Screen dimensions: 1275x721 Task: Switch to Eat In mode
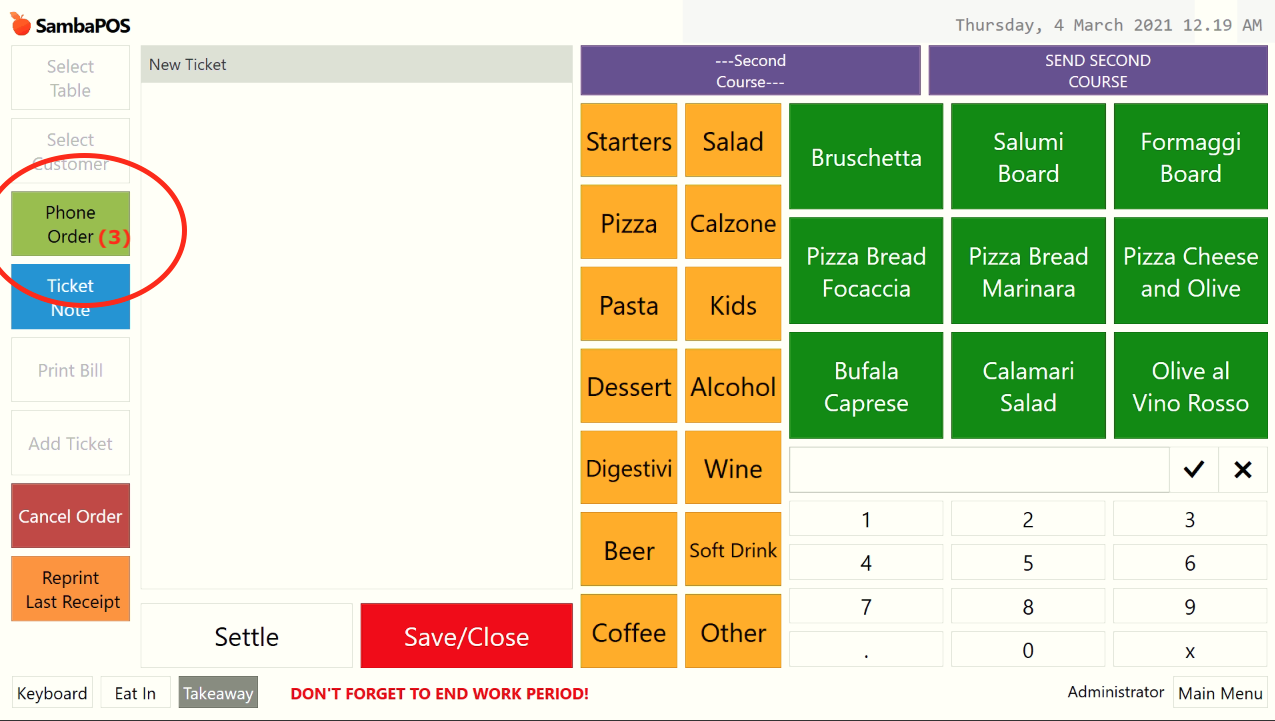pos(135,693)
